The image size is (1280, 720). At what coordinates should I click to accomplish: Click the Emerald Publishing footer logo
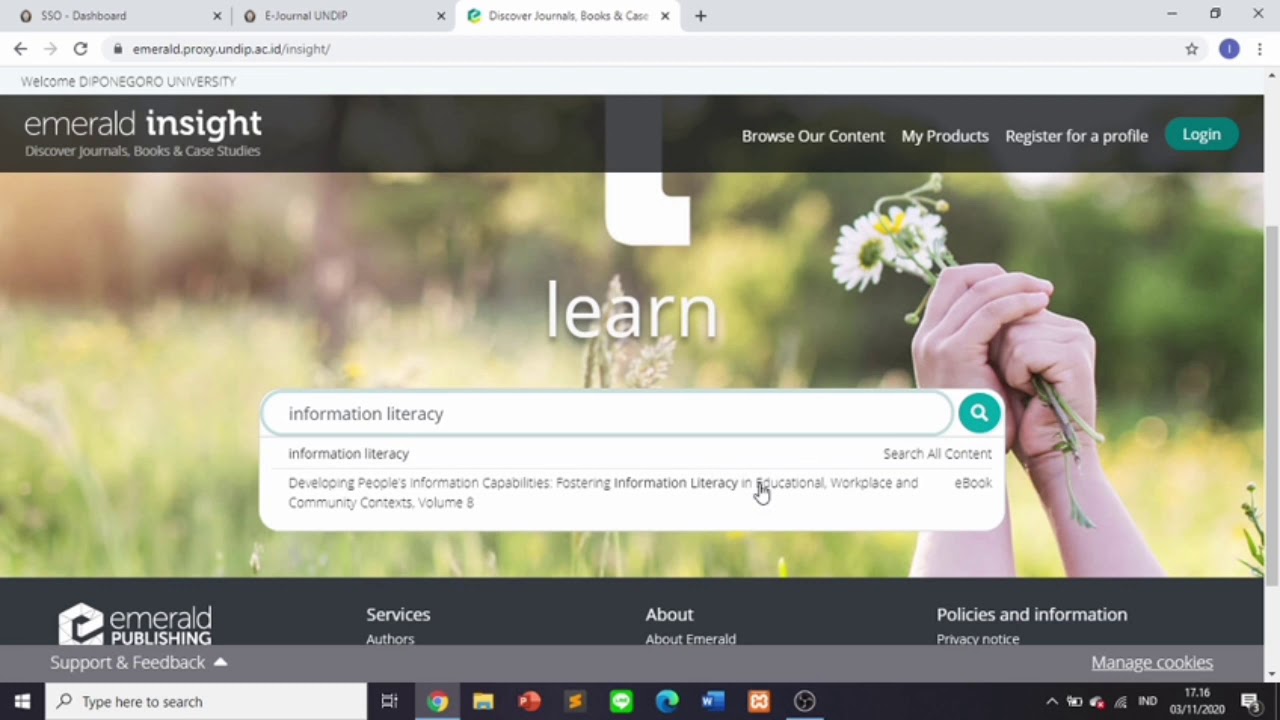point(134,623)
